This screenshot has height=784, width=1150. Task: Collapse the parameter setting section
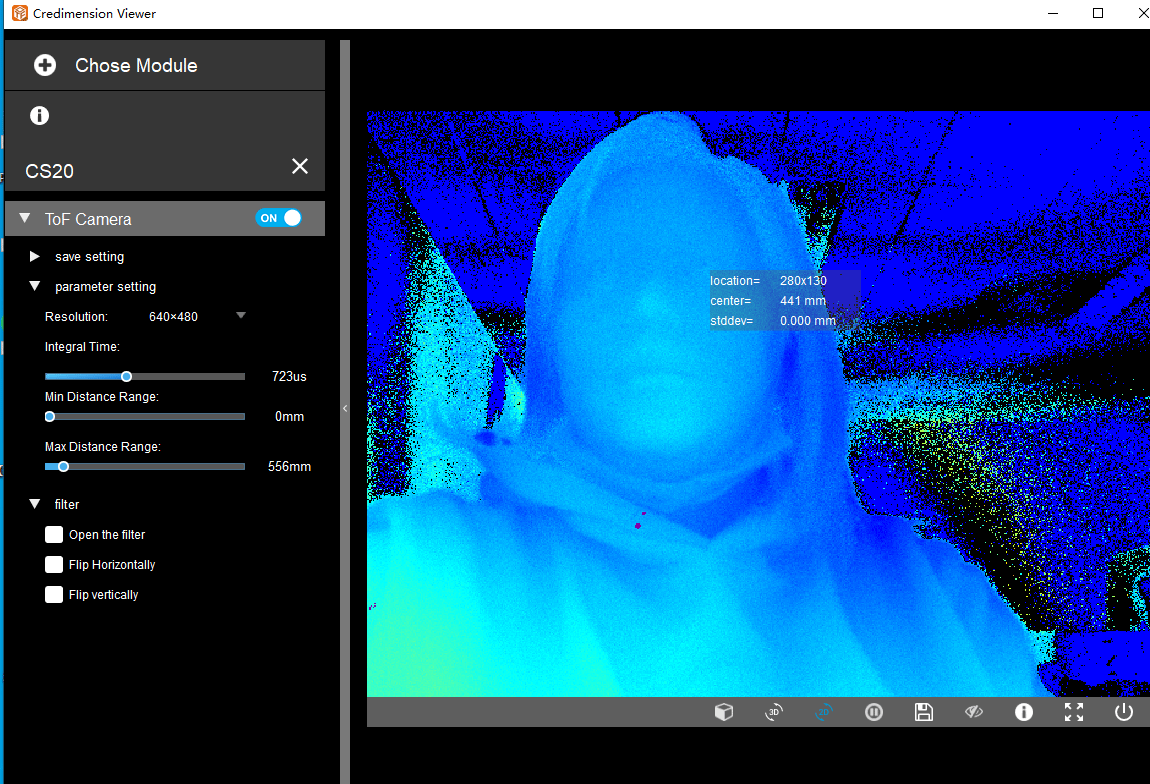[x=36, y=287]
